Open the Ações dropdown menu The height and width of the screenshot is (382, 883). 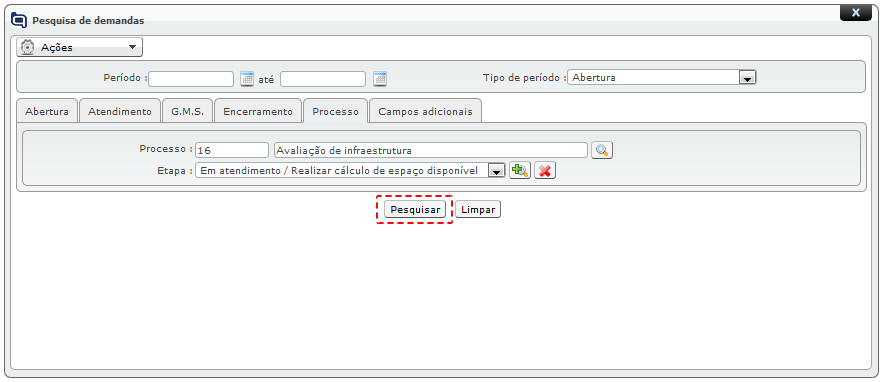coord(79,47)
